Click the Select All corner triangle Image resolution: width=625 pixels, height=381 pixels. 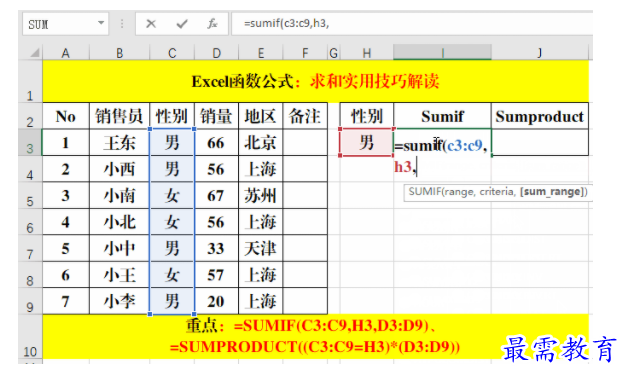35,53
